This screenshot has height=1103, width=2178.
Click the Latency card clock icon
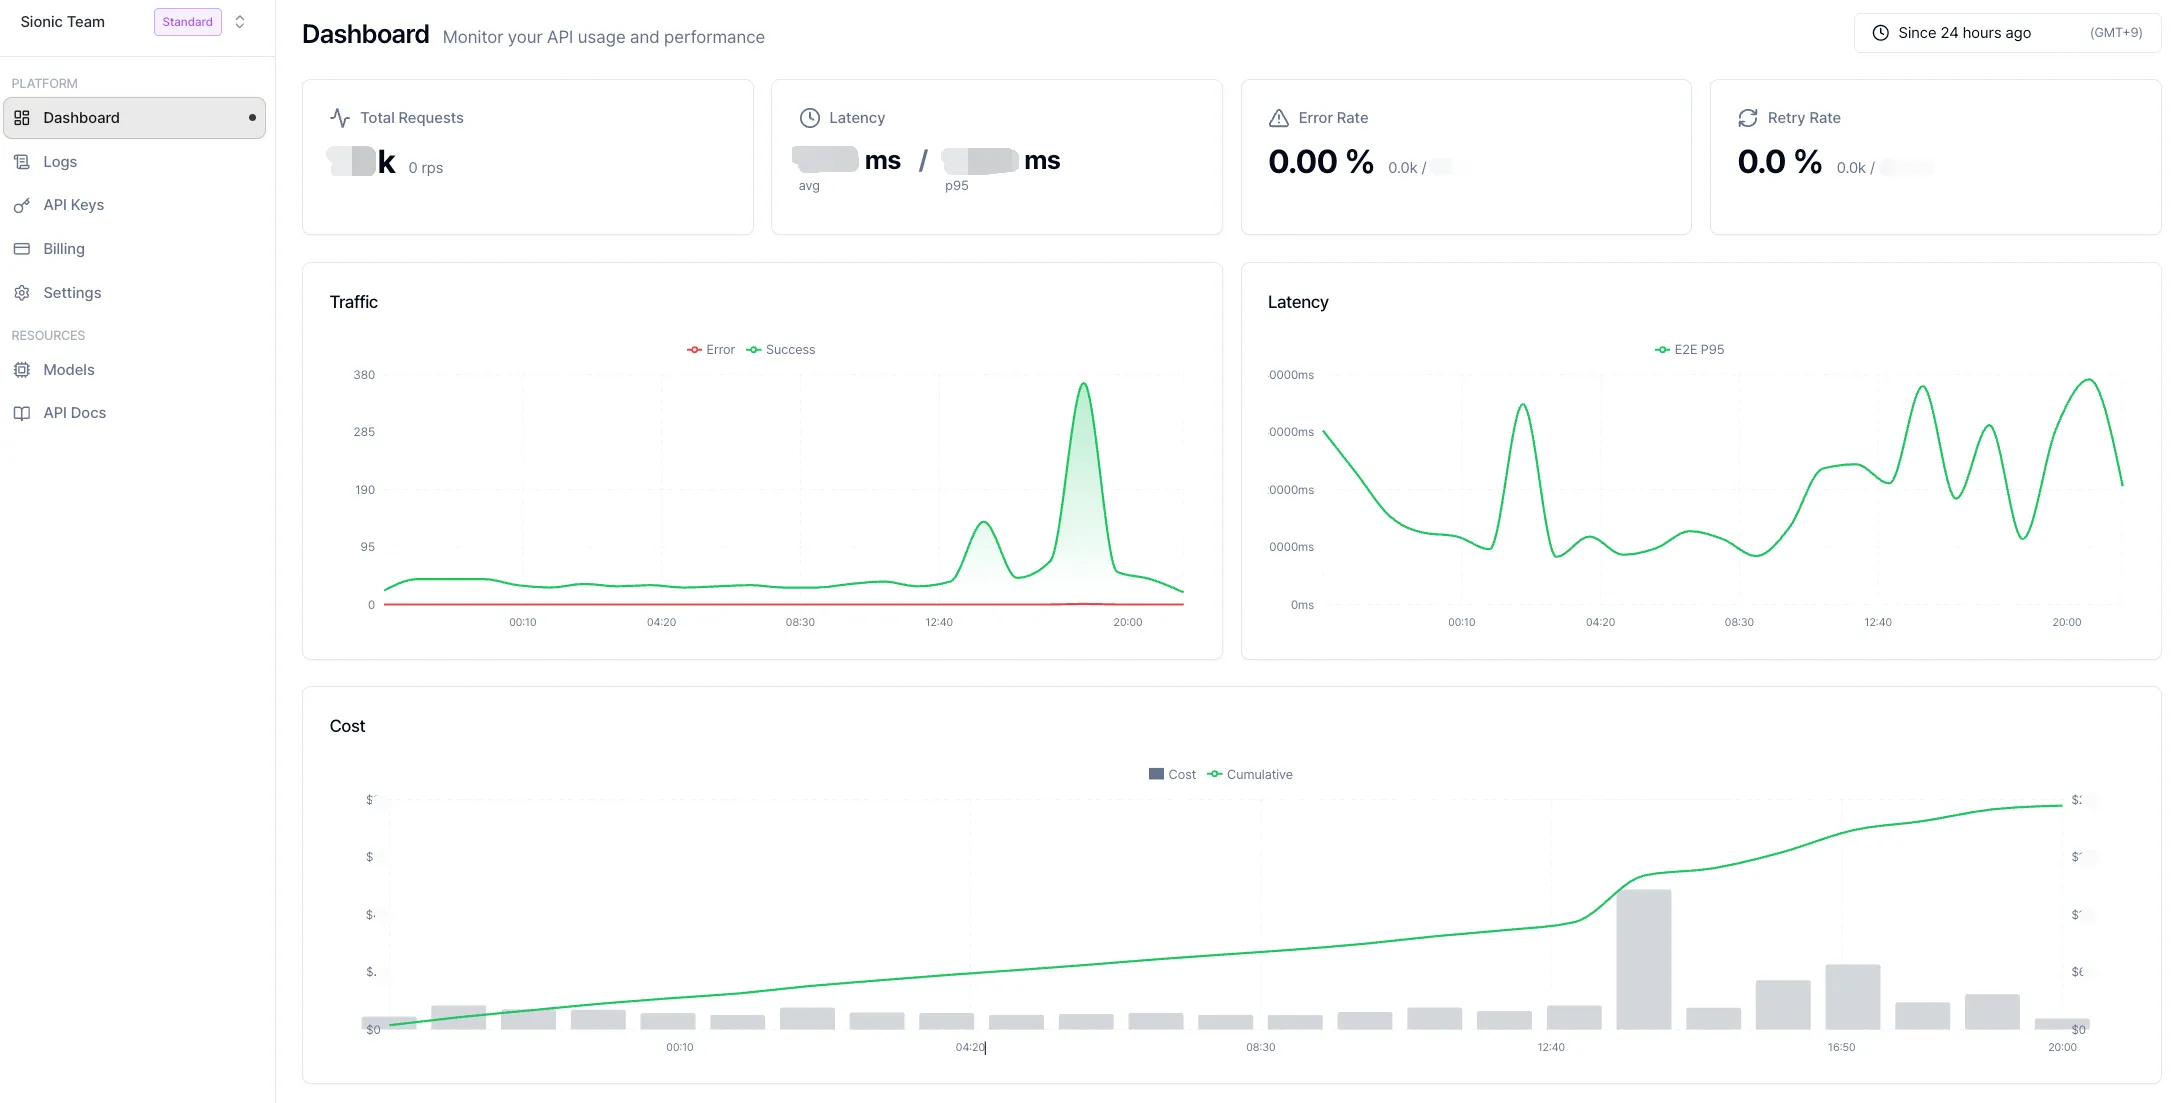[810, 118]
